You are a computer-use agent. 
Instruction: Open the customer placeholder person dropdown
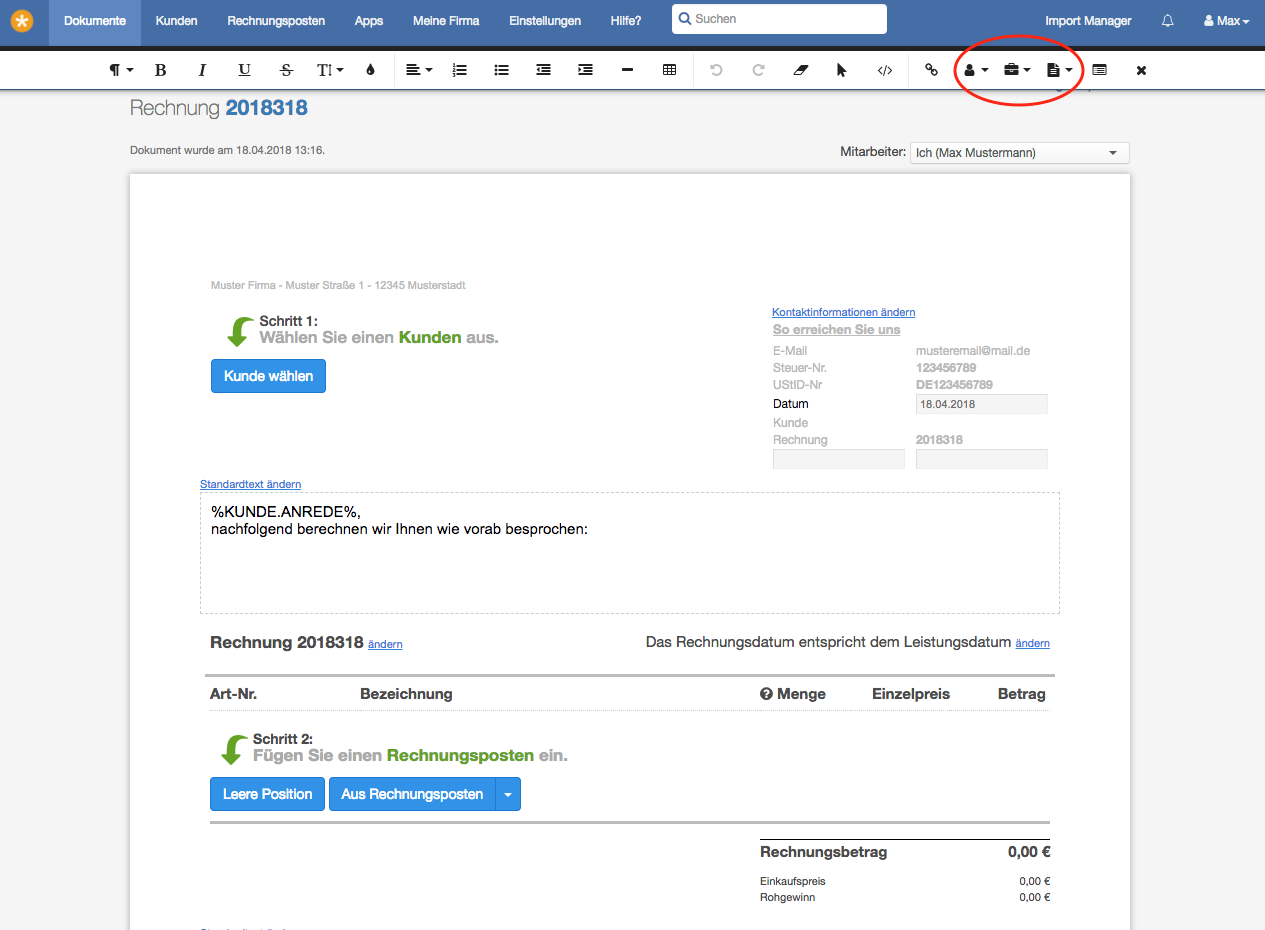[x=975, y=70]
